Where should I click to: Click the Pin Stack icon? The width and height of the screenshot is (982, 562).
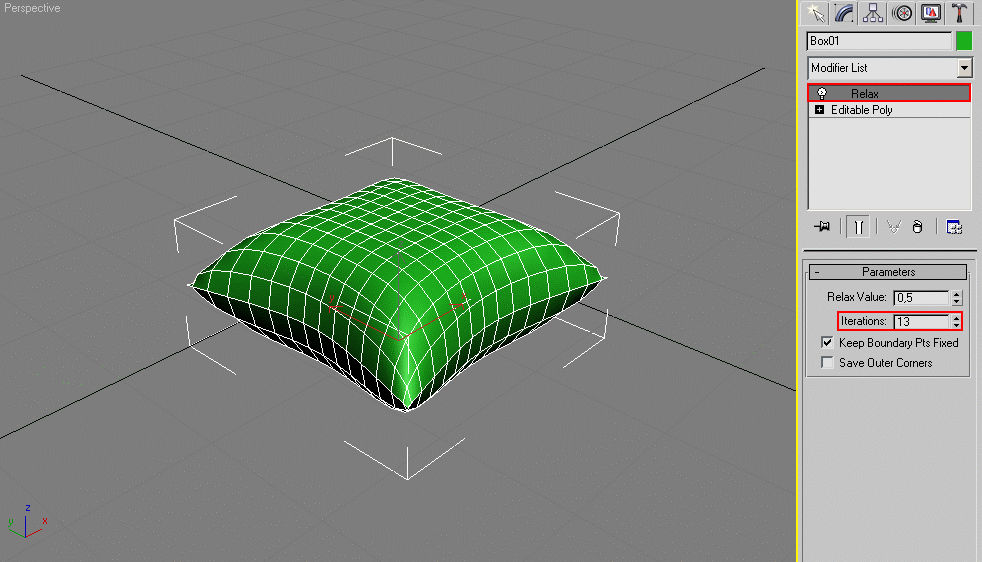tap(822, 227)
